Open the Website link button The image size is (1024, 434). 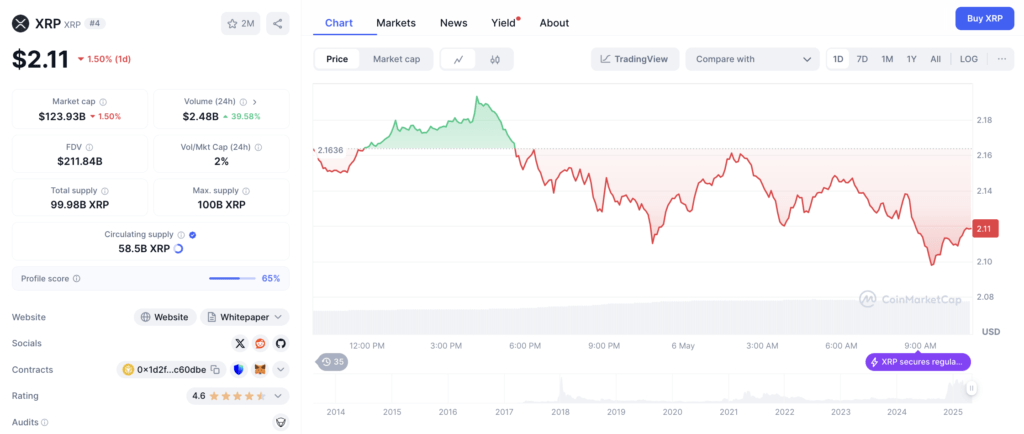pos(166,317)
